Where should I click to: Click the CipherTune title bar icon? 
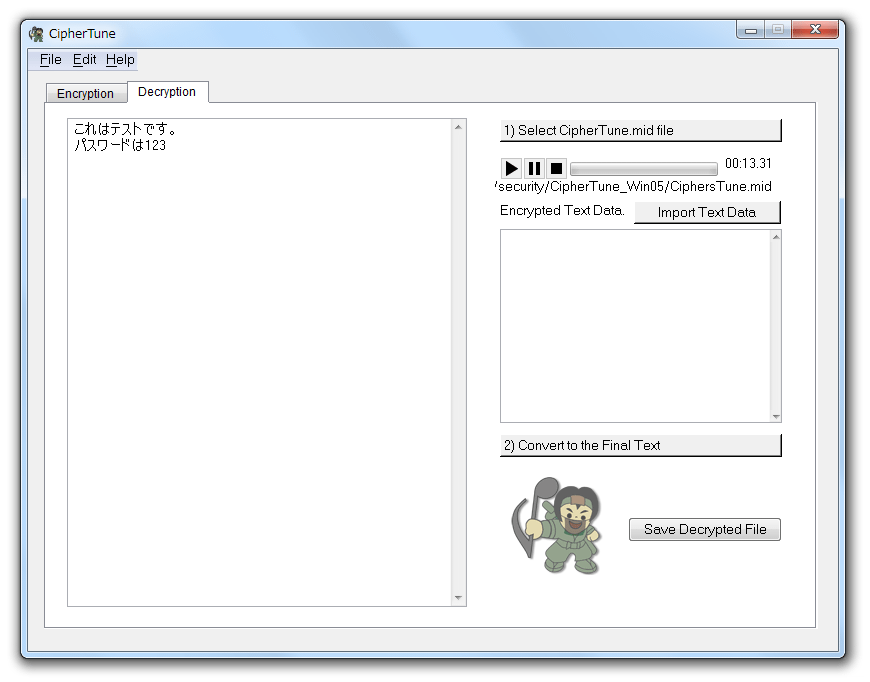click(36, 34)
